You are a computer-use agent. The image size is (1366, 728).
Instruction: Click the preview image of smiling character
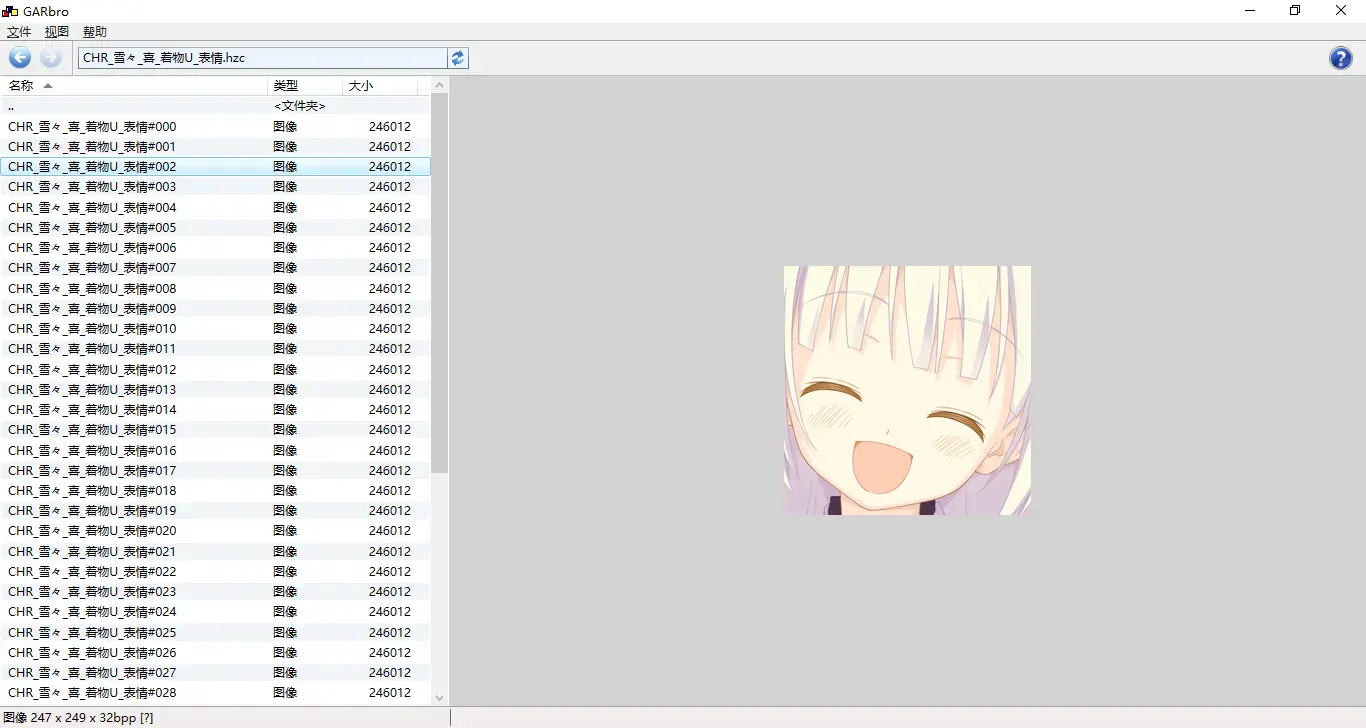click(907, 390)
